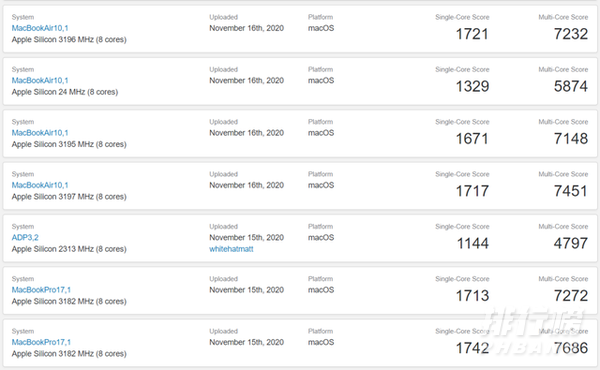Click the single-core score 1144
This screenshot has height=370, width=600.
(473, 244)
